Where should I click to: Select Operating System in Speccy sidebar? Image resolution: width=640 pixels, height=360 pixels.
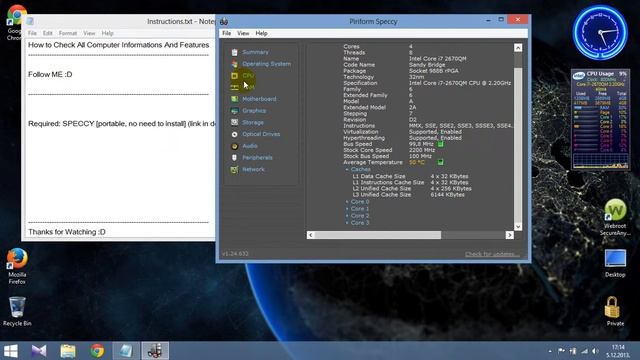click(267, 64)
